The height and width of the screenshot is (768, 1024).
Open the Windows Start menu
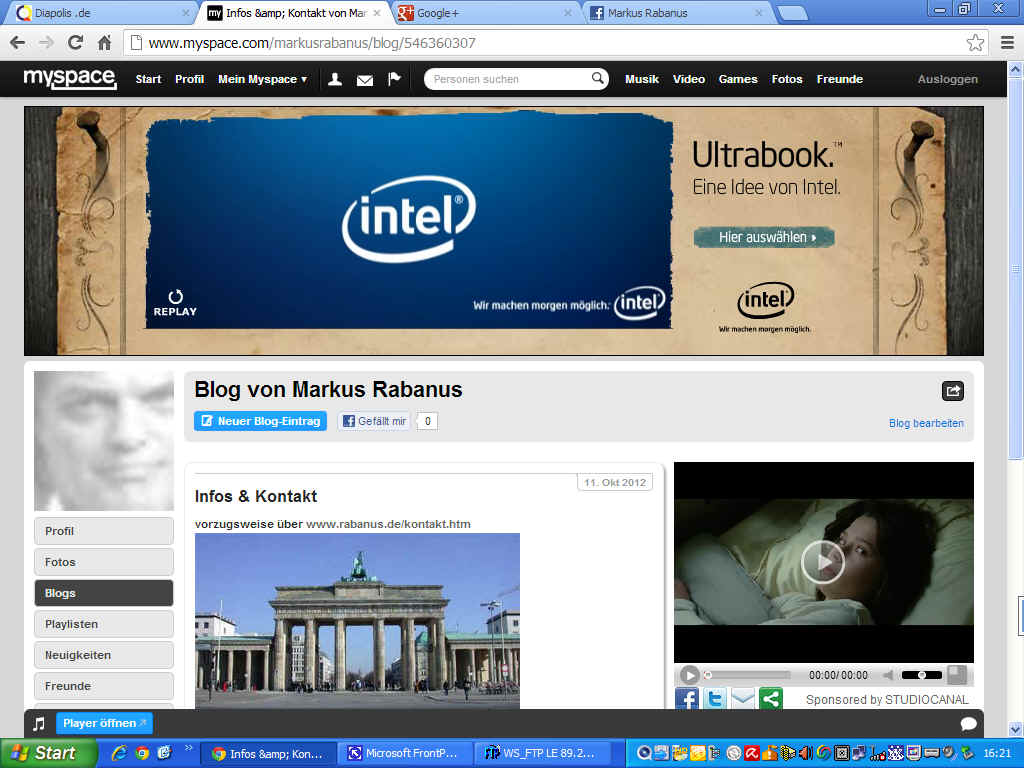coord(47,753)
